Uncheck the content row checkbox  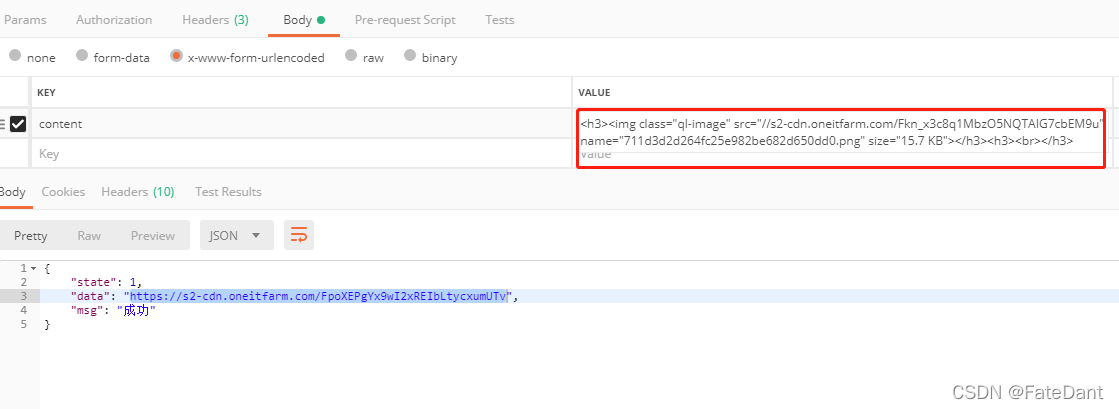(x=18, y=124)
